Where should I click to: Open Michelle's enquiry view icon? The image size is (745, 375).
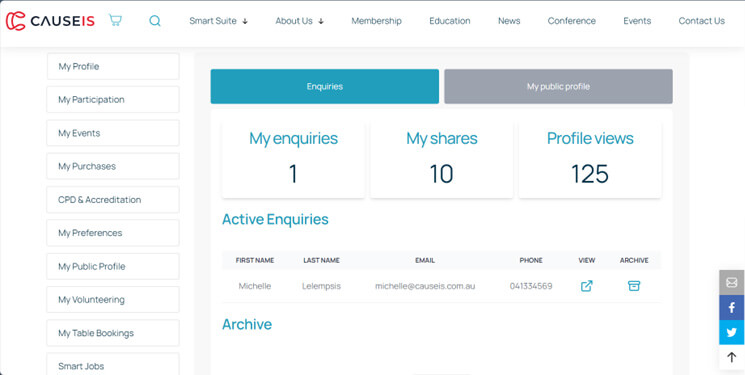[x=587, y=286]
